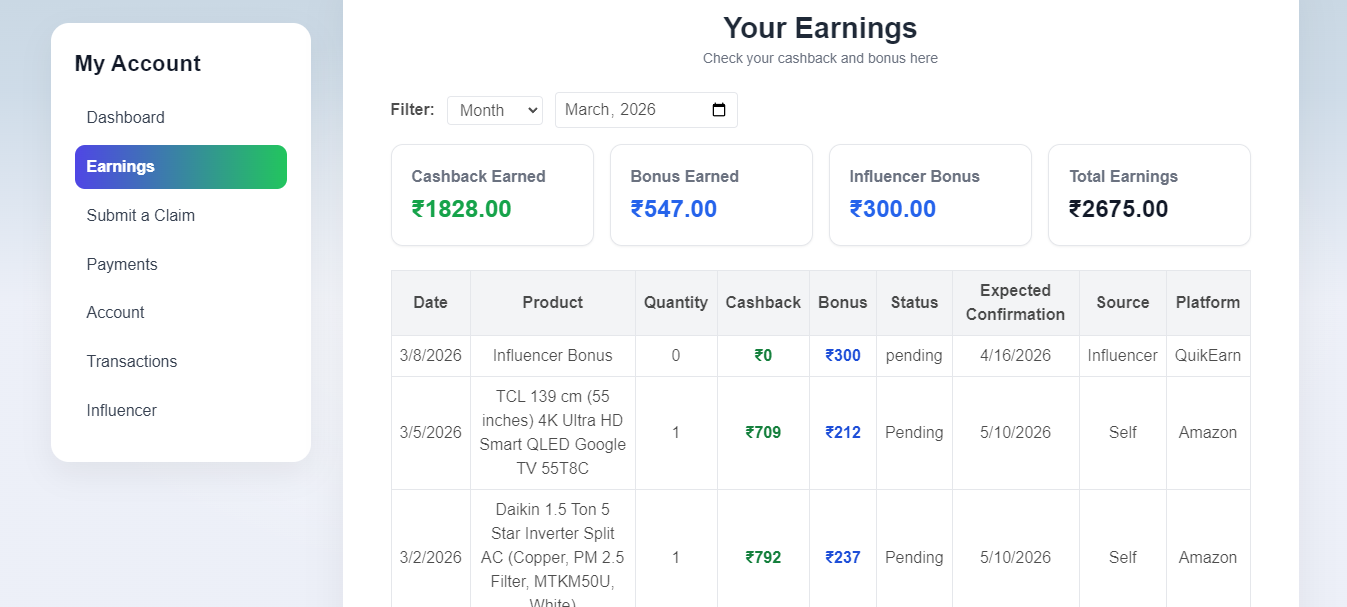
Task: Click the Bonus Earned card
Action: [711, 194]
